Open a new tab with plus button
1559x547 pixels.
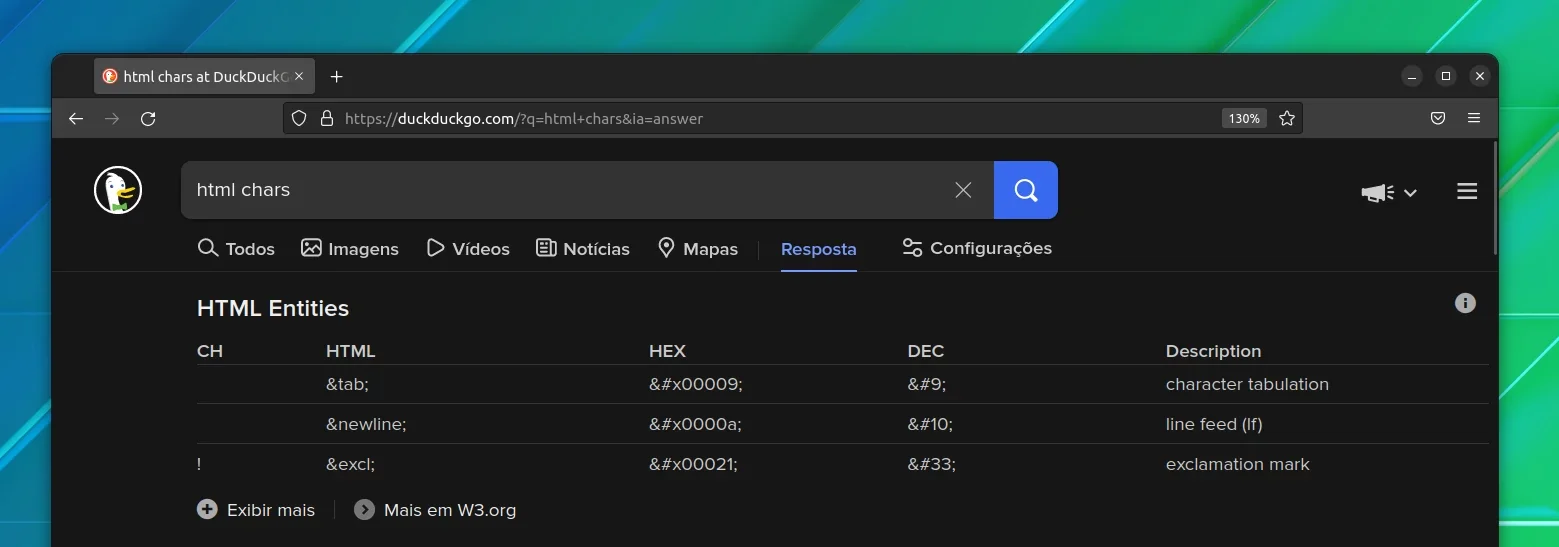click(x=337, y=76)
